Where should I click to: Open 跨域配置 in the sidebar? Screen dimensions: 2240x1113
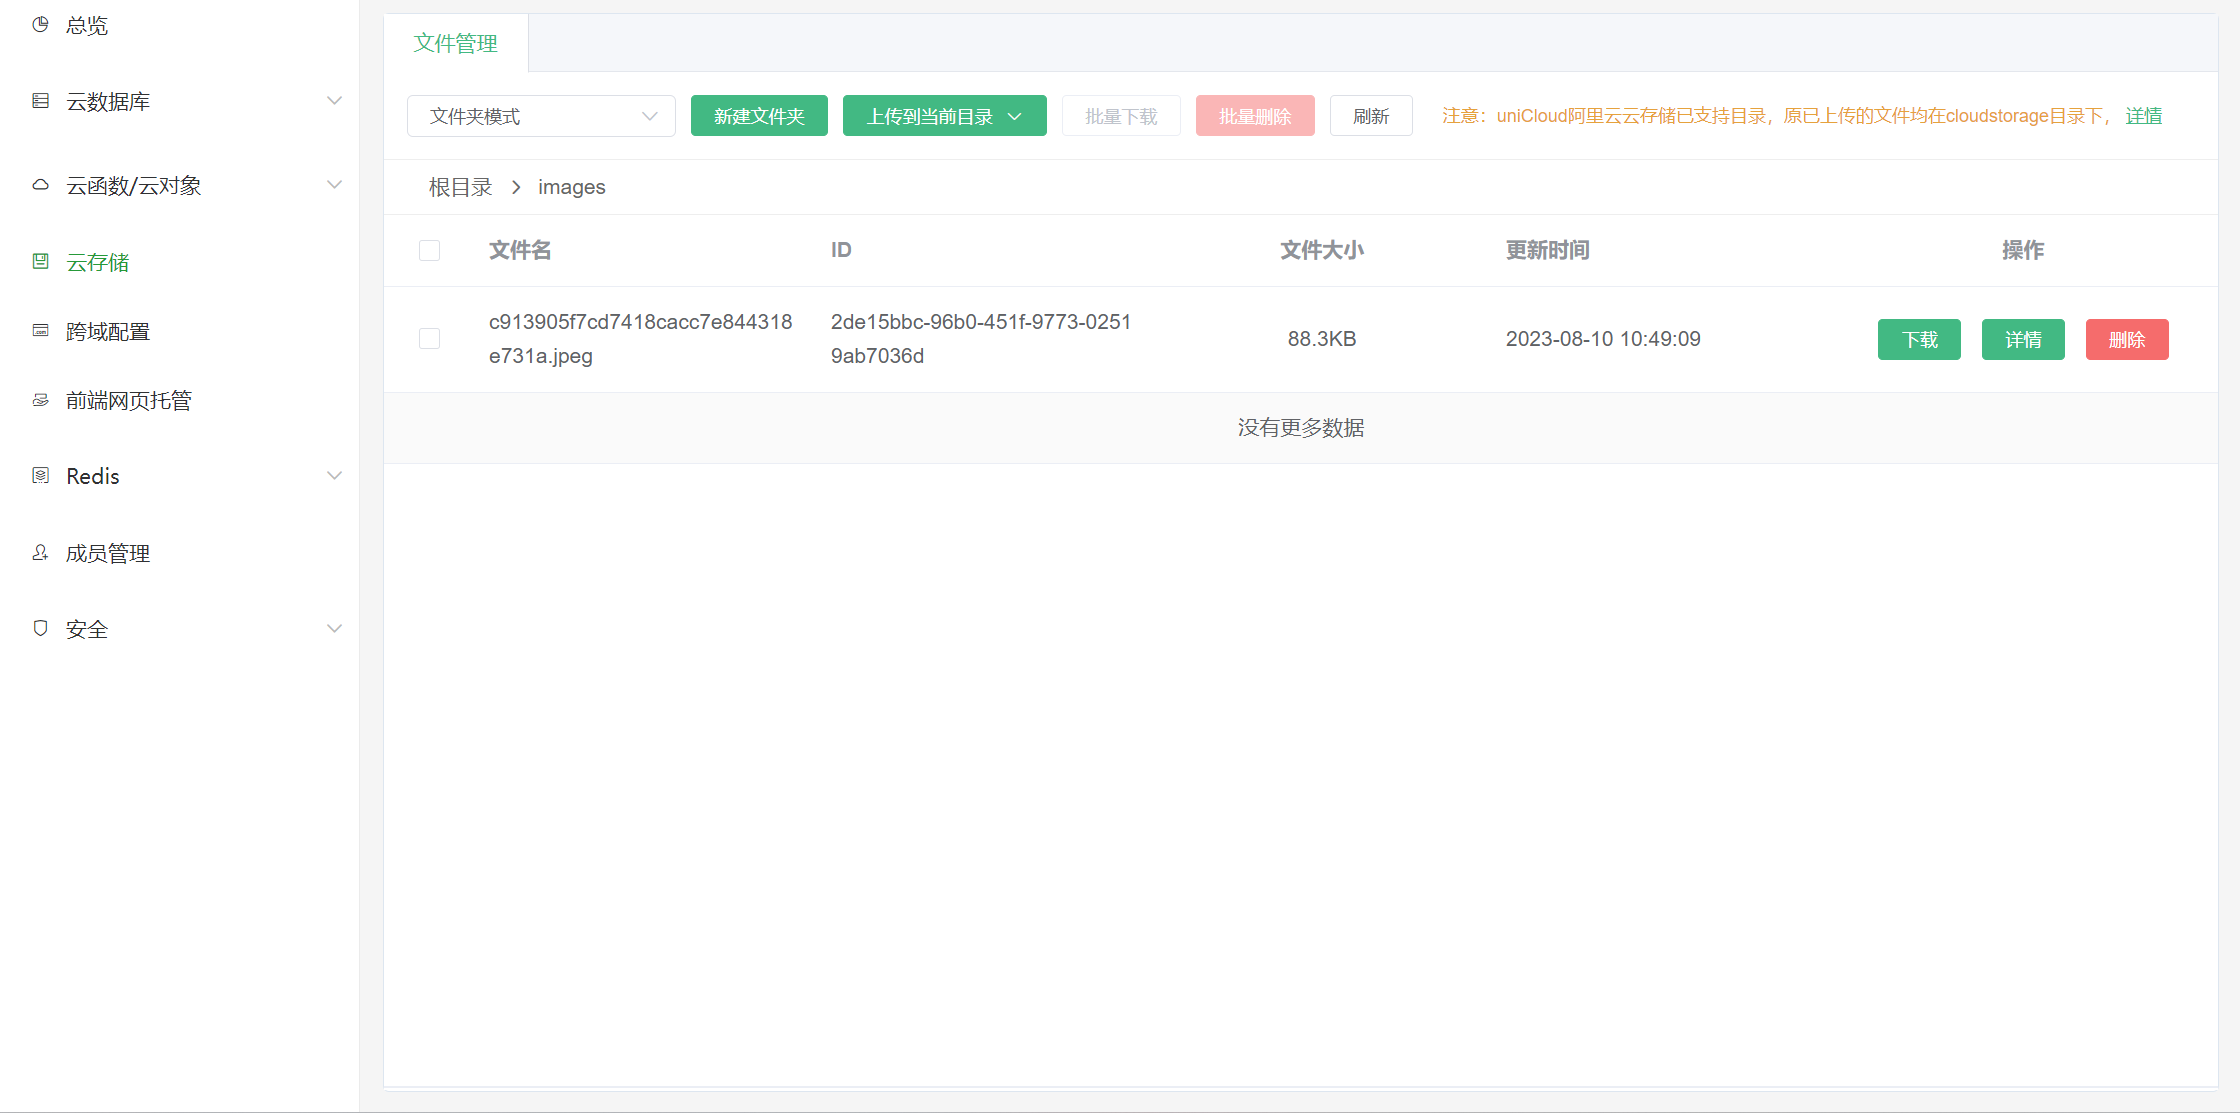click(x=108, y=331)
